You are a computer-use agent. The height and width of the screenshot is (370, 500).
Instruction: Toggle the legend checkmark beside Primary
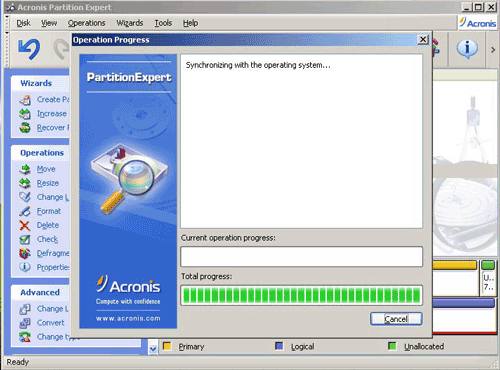point(153,348)
